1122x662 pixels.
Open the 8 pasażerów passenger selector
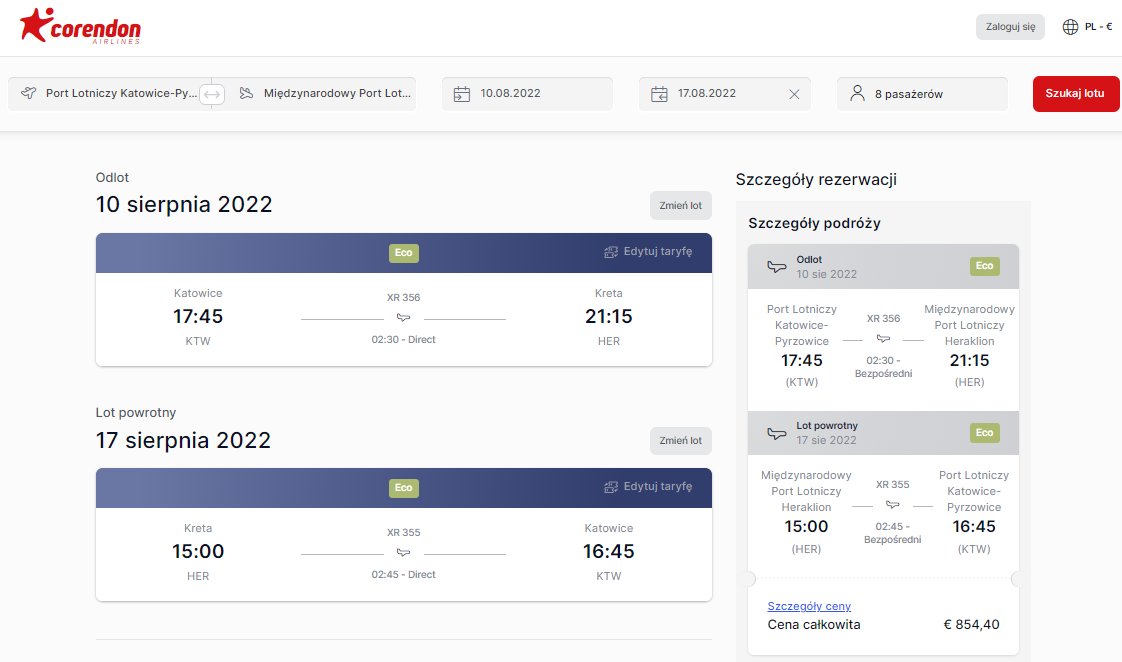(922, 94)
